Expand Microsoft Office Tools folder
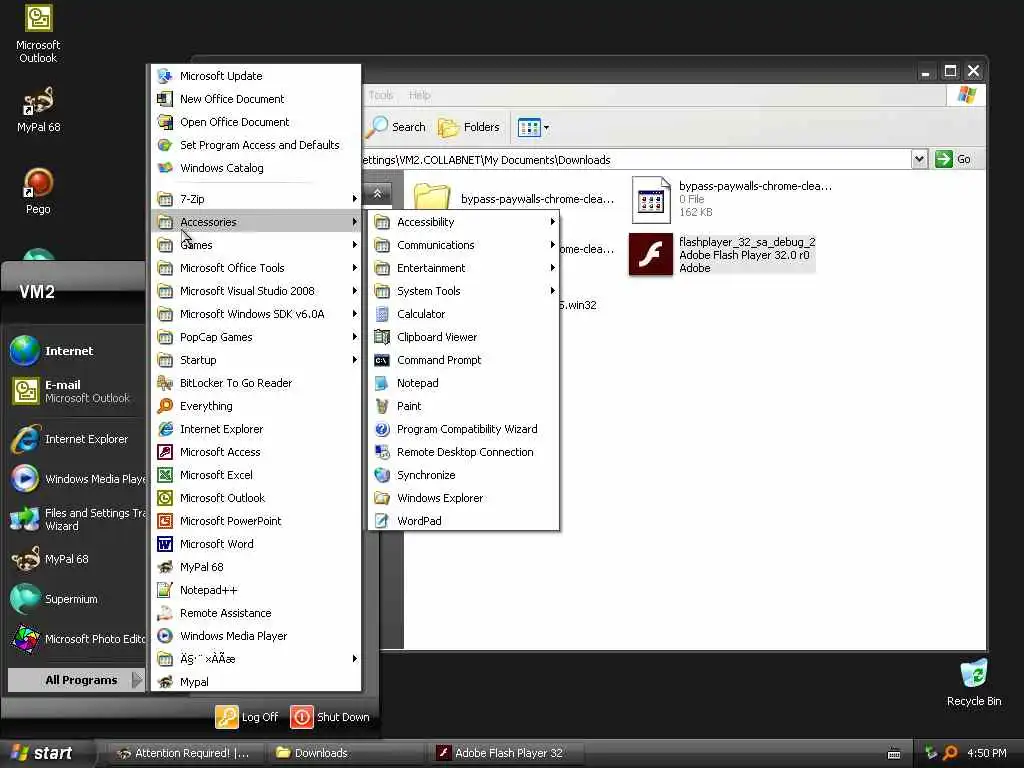 [256, 268]
